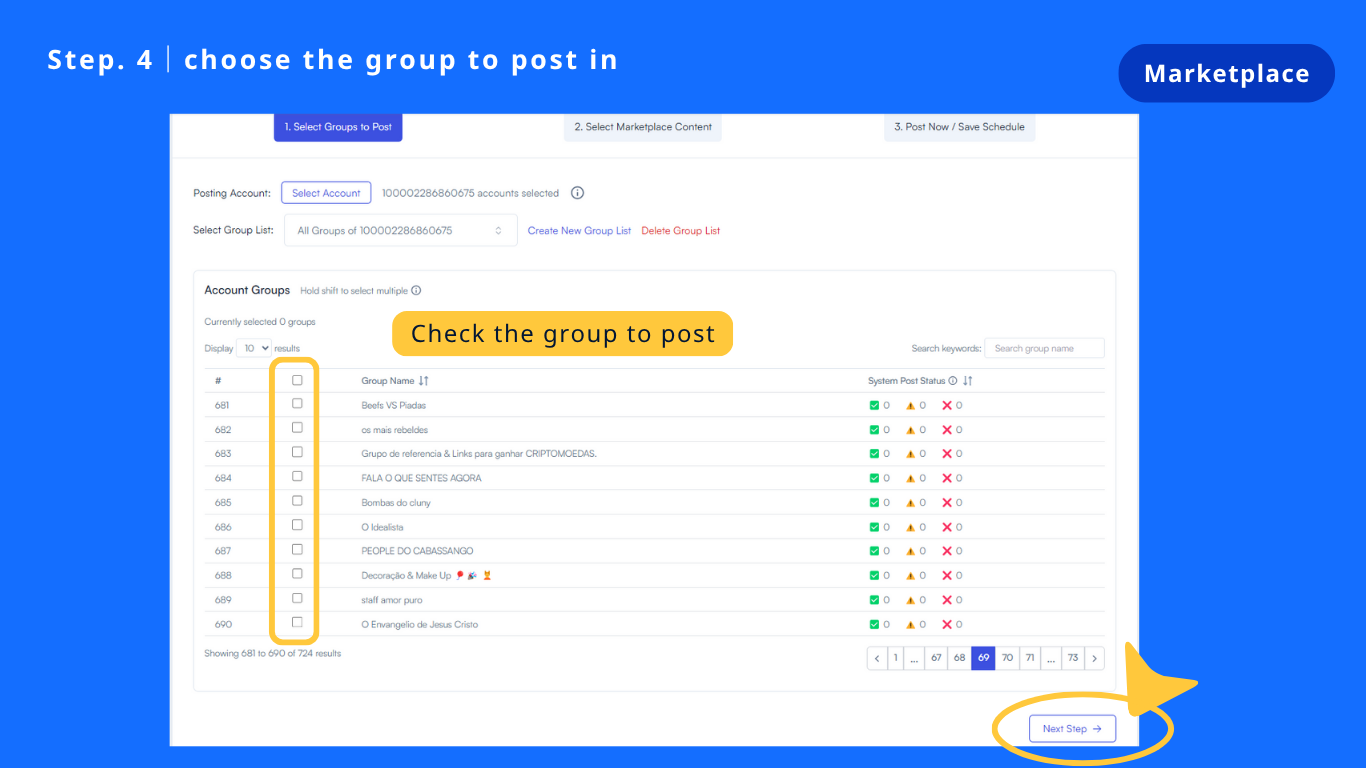Screen dimensions: 1366x768
Task: Sort by System Post Status arrows icon
Action: (x=968, y=381)
